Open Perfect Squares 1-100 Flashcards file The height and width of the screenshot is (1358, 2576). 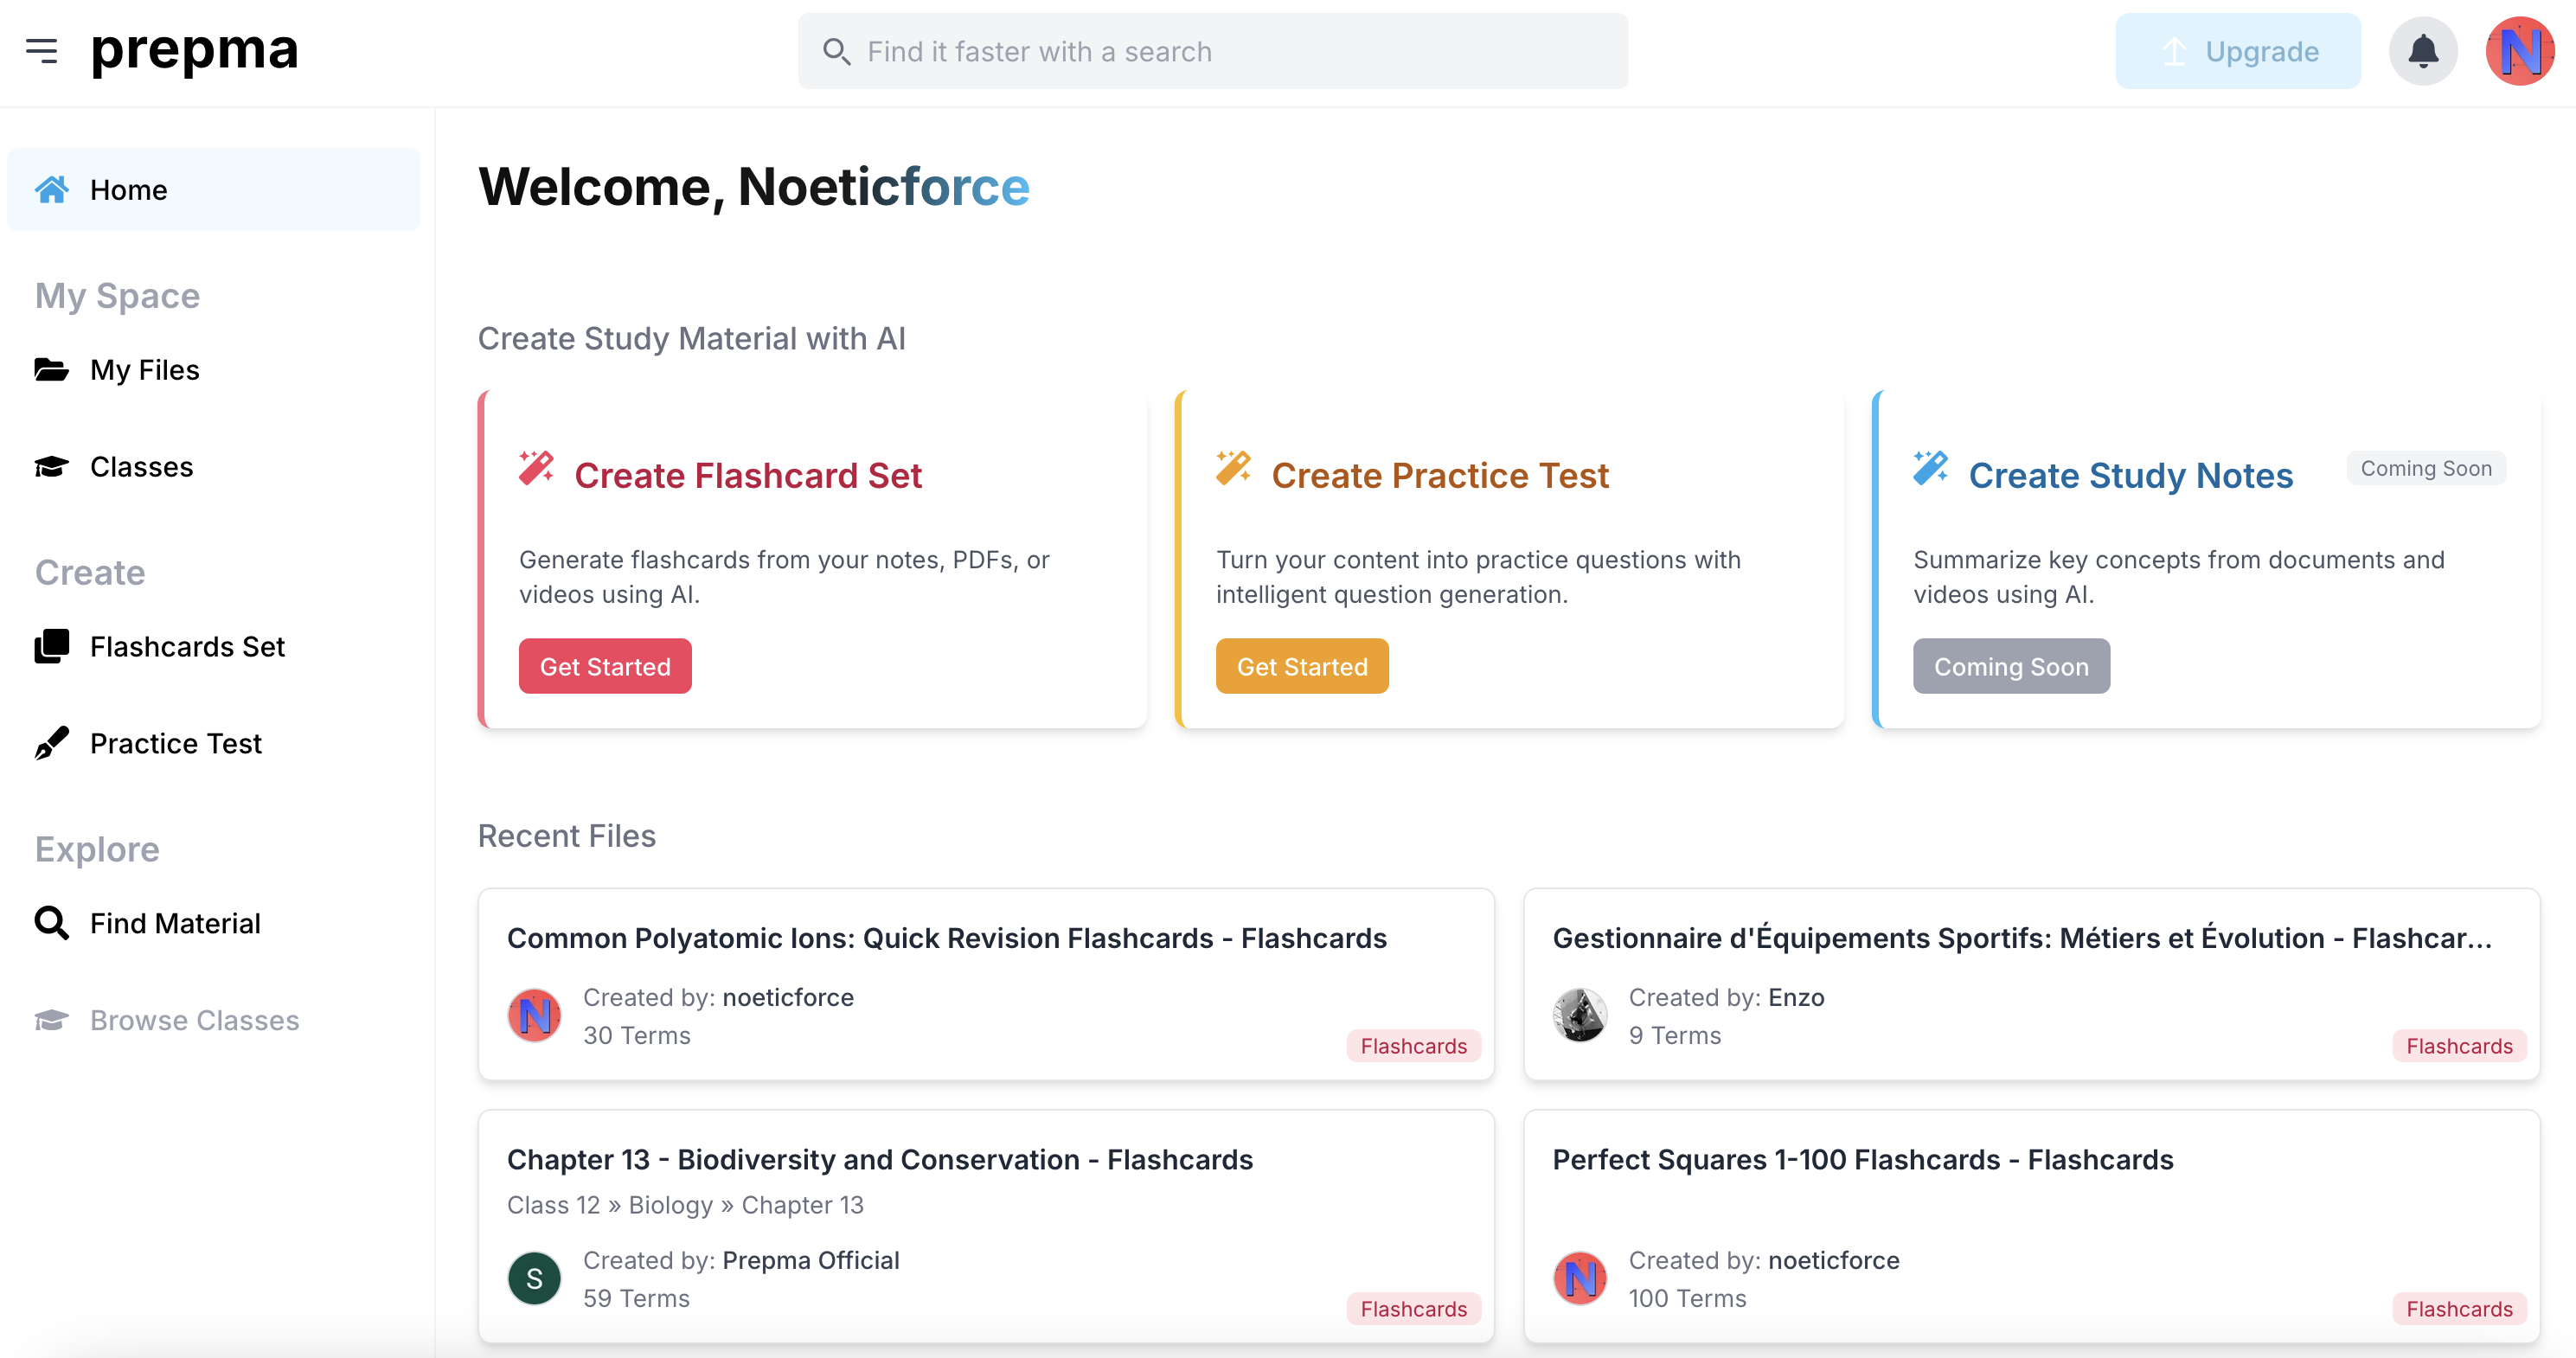tap(2031, 1226)
